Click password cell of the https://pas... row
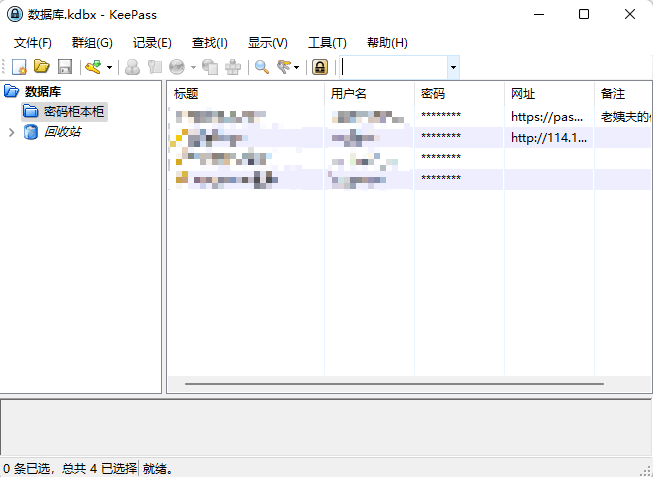Viewport: 653px width, 477px height. 441,116
